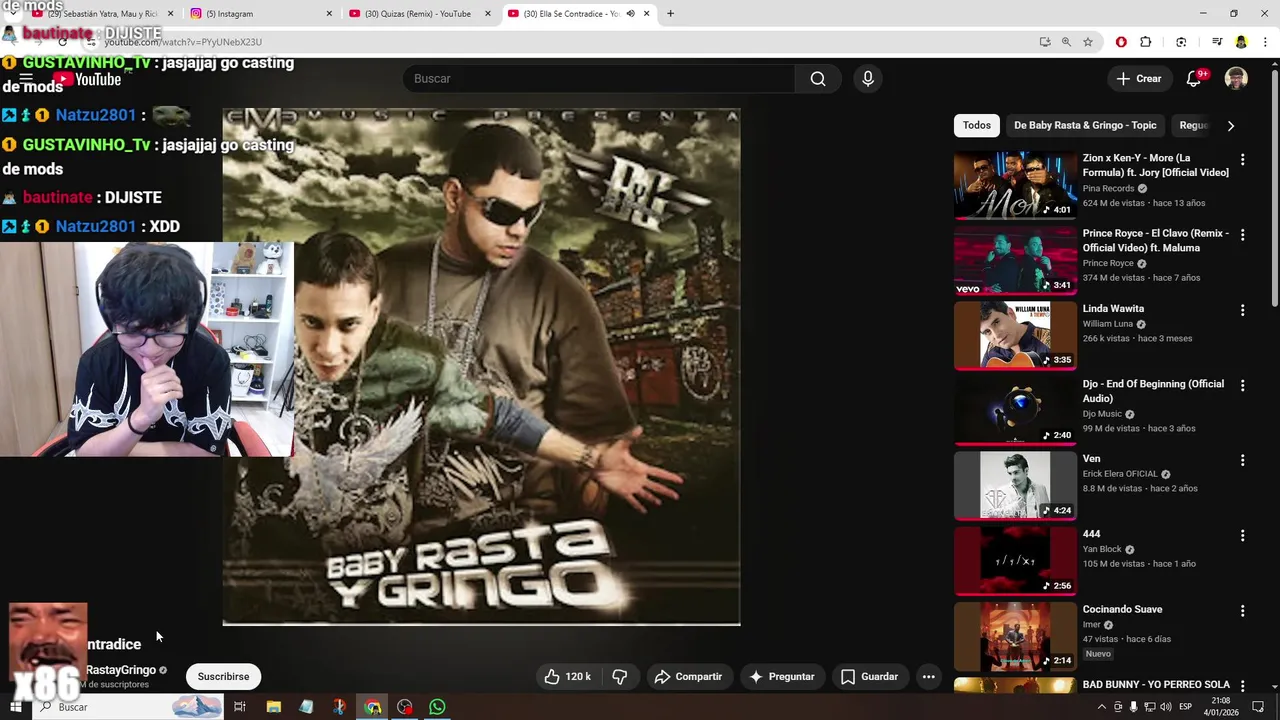Open options menu for Ven video

(x=1242, y=460)
